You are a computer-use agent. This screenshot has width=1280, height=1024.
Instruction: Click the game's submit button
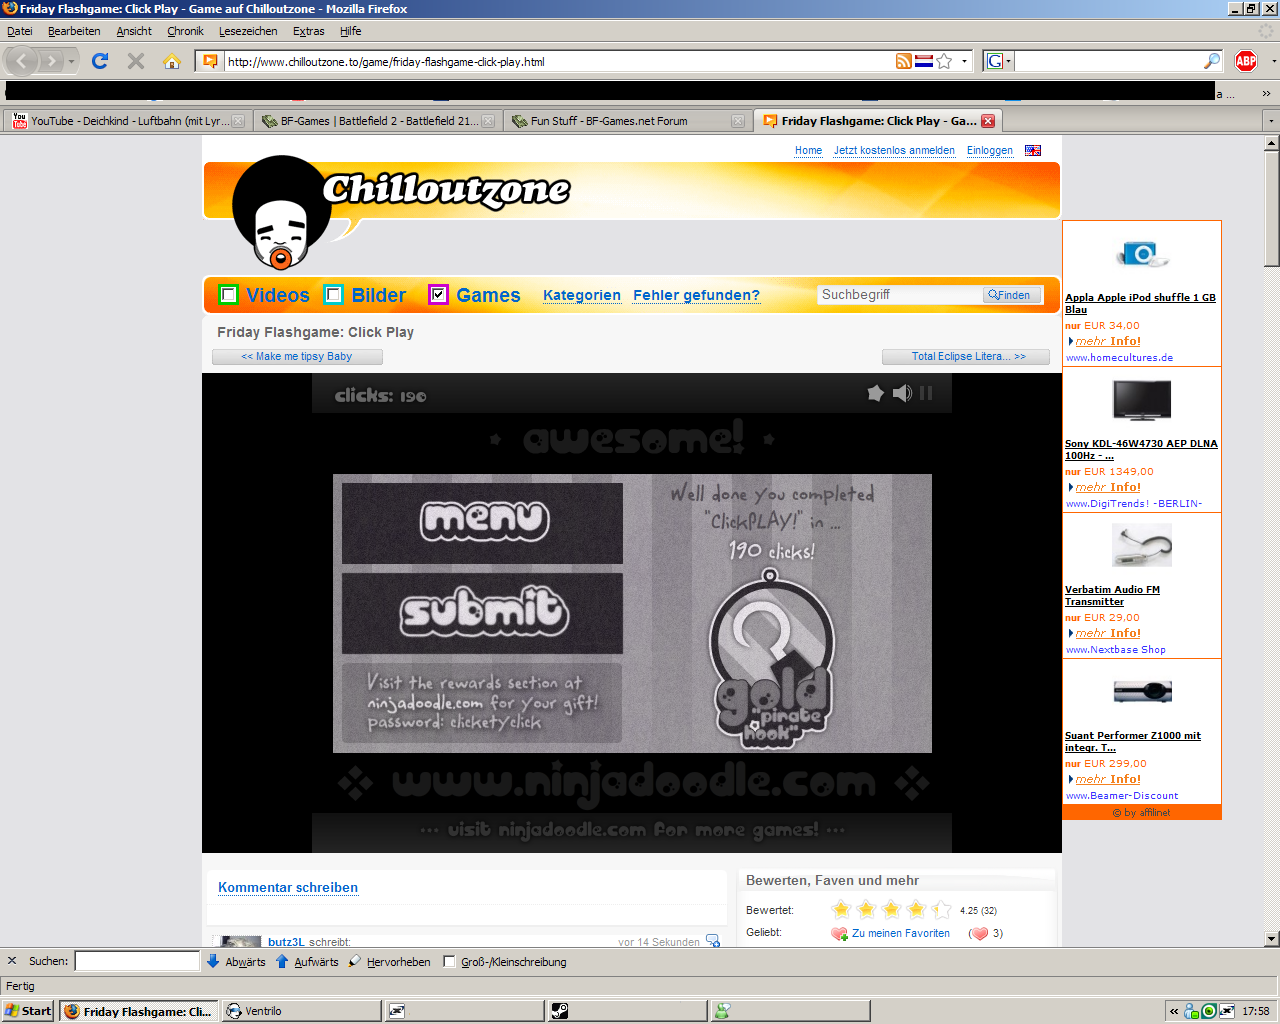click(x=482, y=613)
